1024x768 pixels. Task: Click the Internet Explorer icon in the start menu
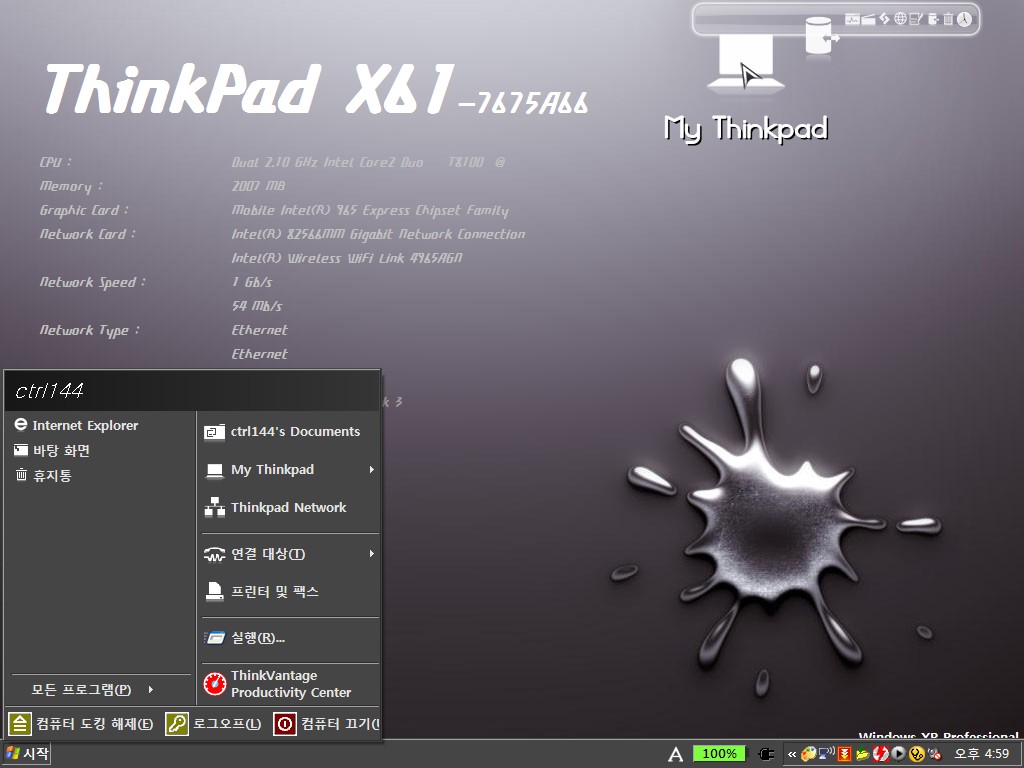point(21,425)
